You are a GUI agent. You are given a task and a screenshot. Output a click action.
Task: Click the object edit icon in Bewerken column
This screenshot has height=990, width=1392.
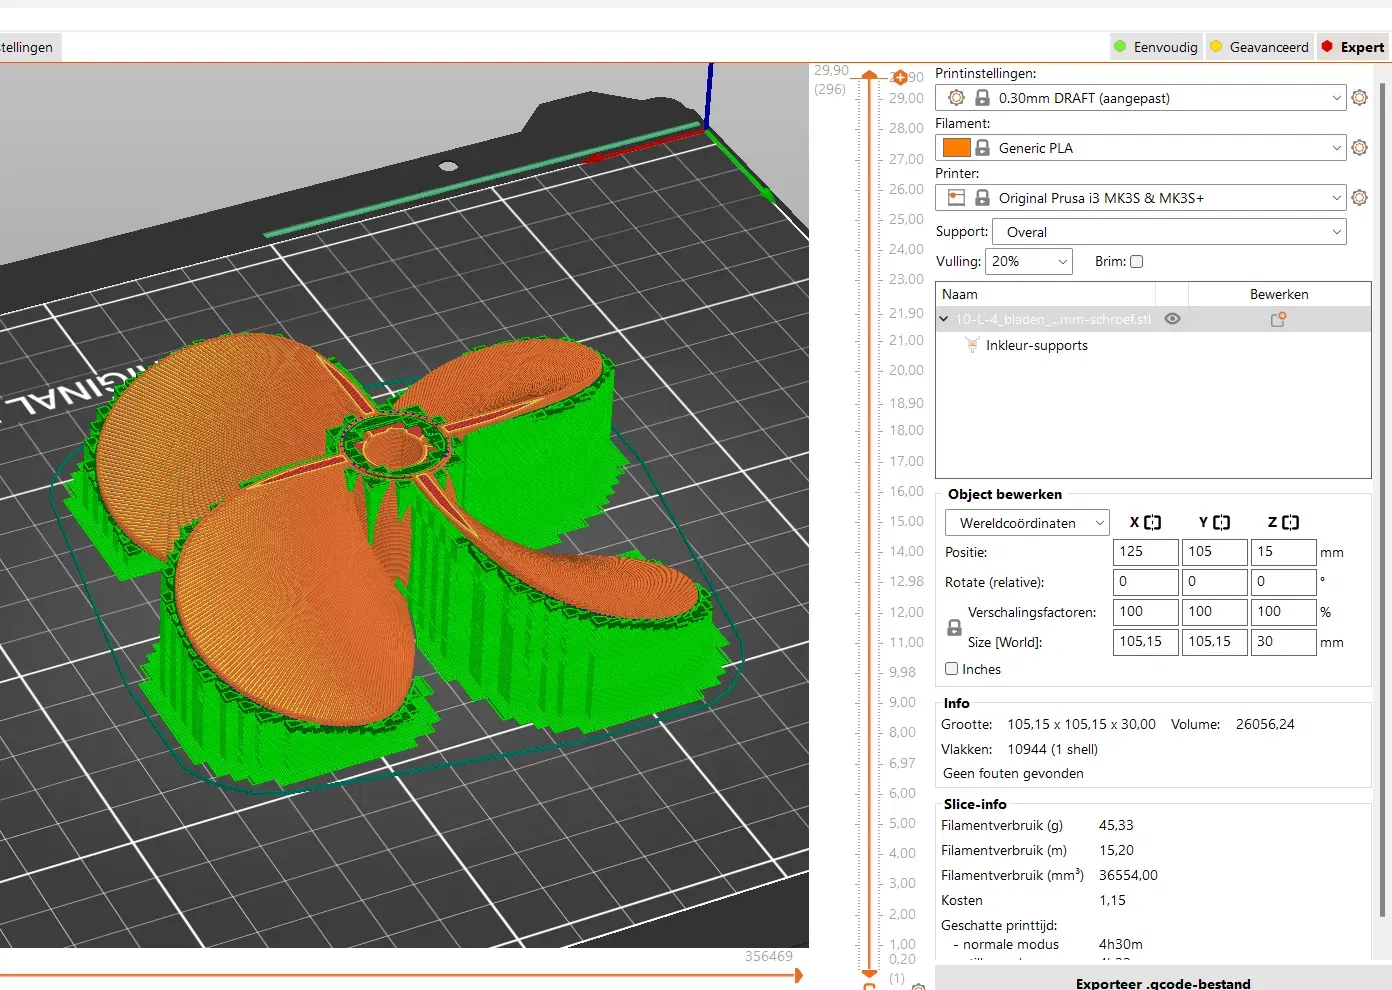[x=1278, y=320]
